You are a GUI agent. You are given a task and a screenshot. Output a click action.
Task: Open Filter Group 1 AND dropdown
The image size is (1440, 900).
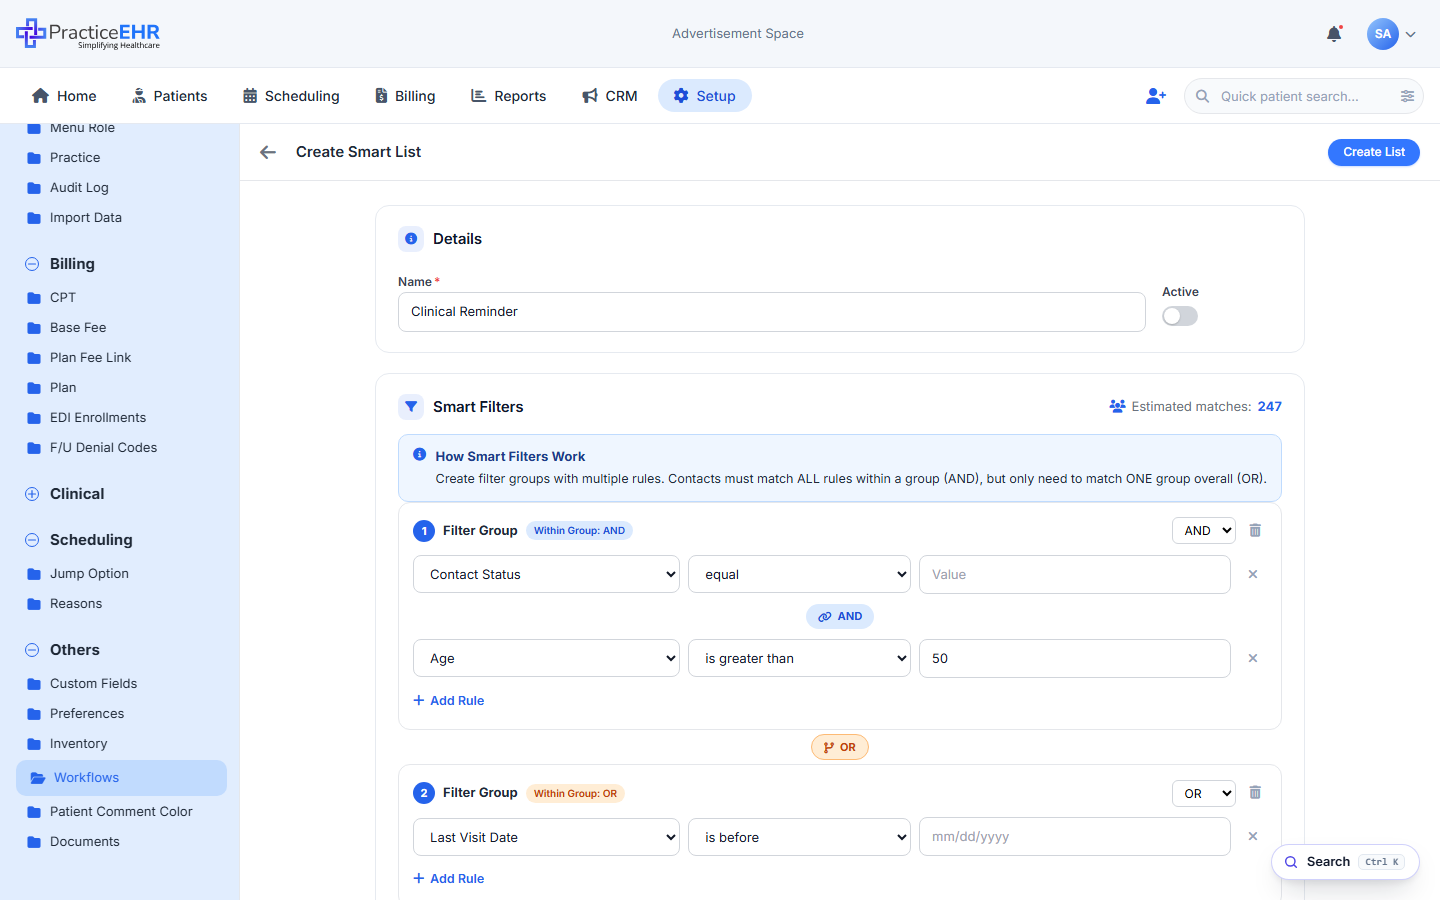pos(1204,530)
